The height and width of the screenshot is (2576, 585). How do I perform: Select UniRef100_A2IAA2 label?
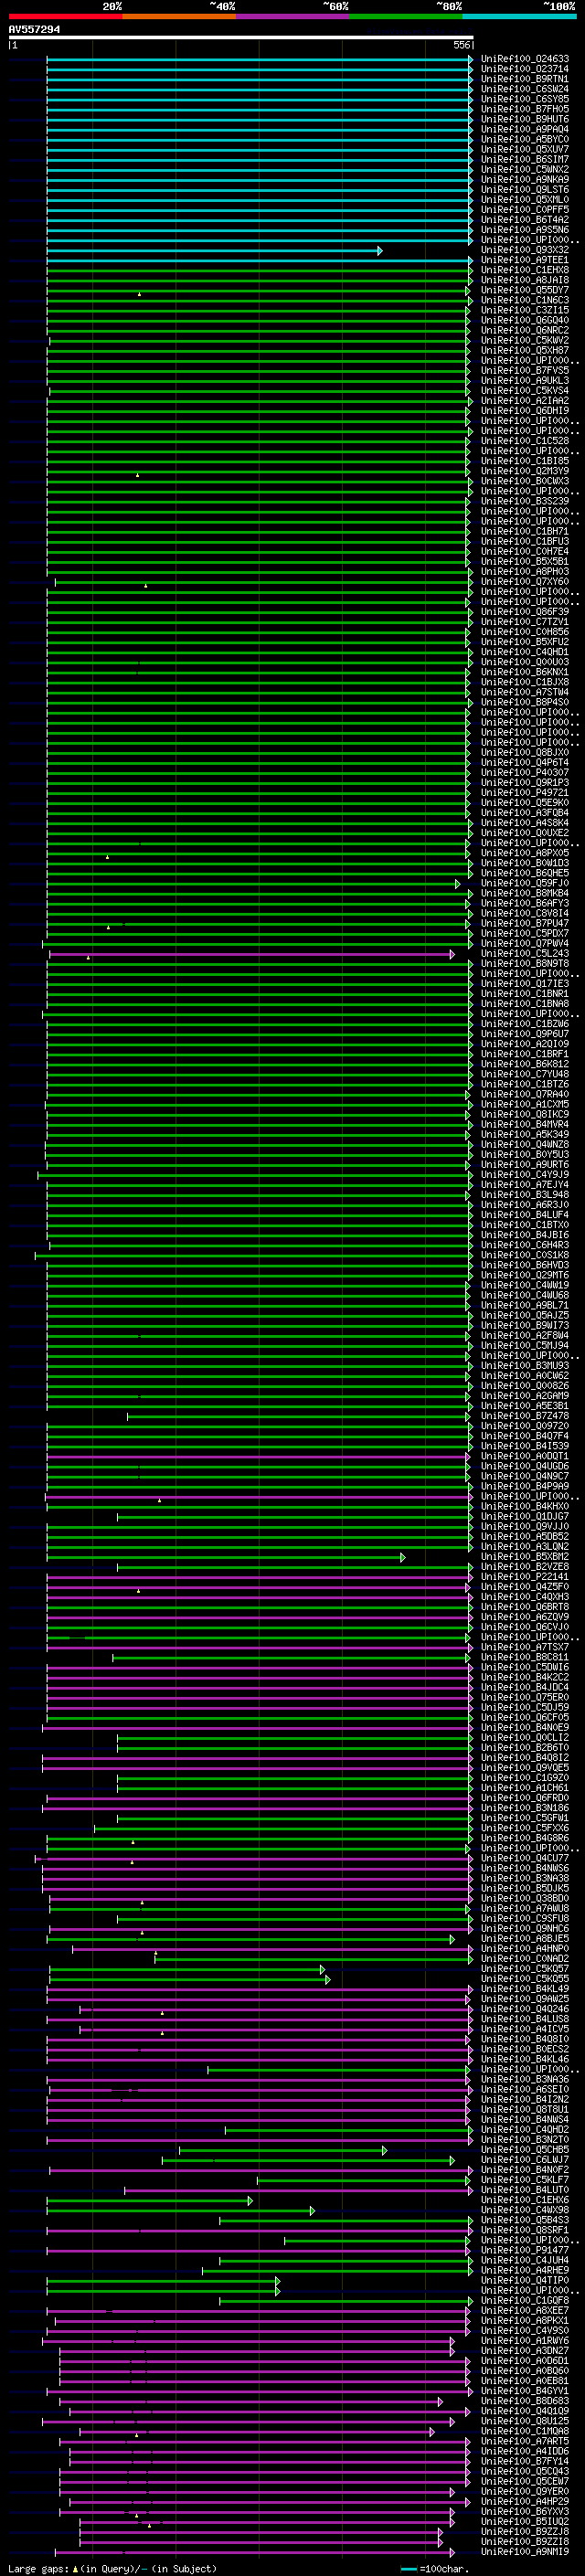click(525, 401)
